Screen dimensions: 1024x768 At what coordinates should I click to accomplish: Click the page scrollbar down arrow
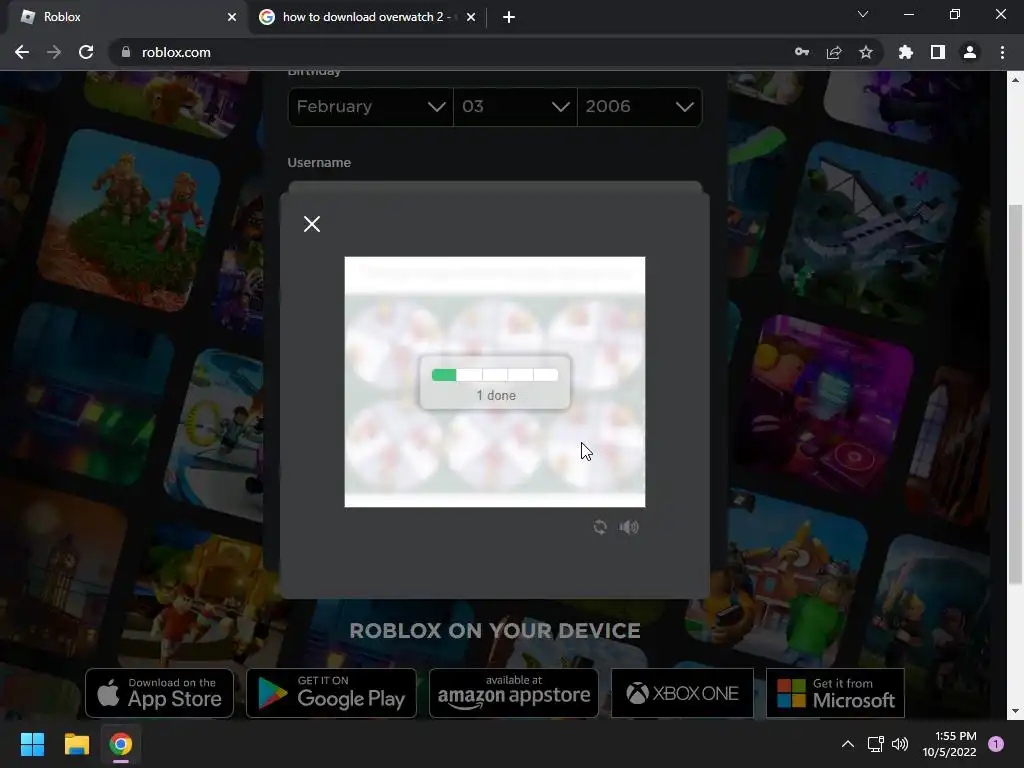tap(1015, 711)
